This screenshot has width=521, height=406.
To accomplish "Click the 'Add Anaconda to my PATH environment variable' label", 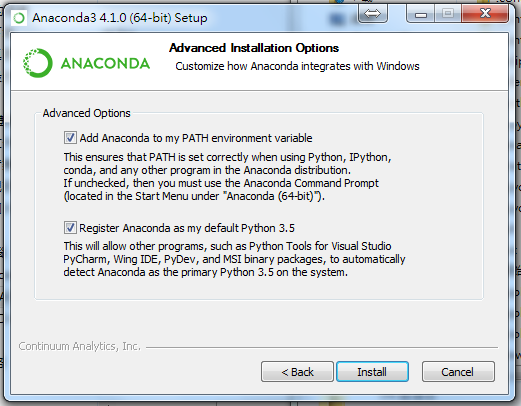I will [196, 138].
